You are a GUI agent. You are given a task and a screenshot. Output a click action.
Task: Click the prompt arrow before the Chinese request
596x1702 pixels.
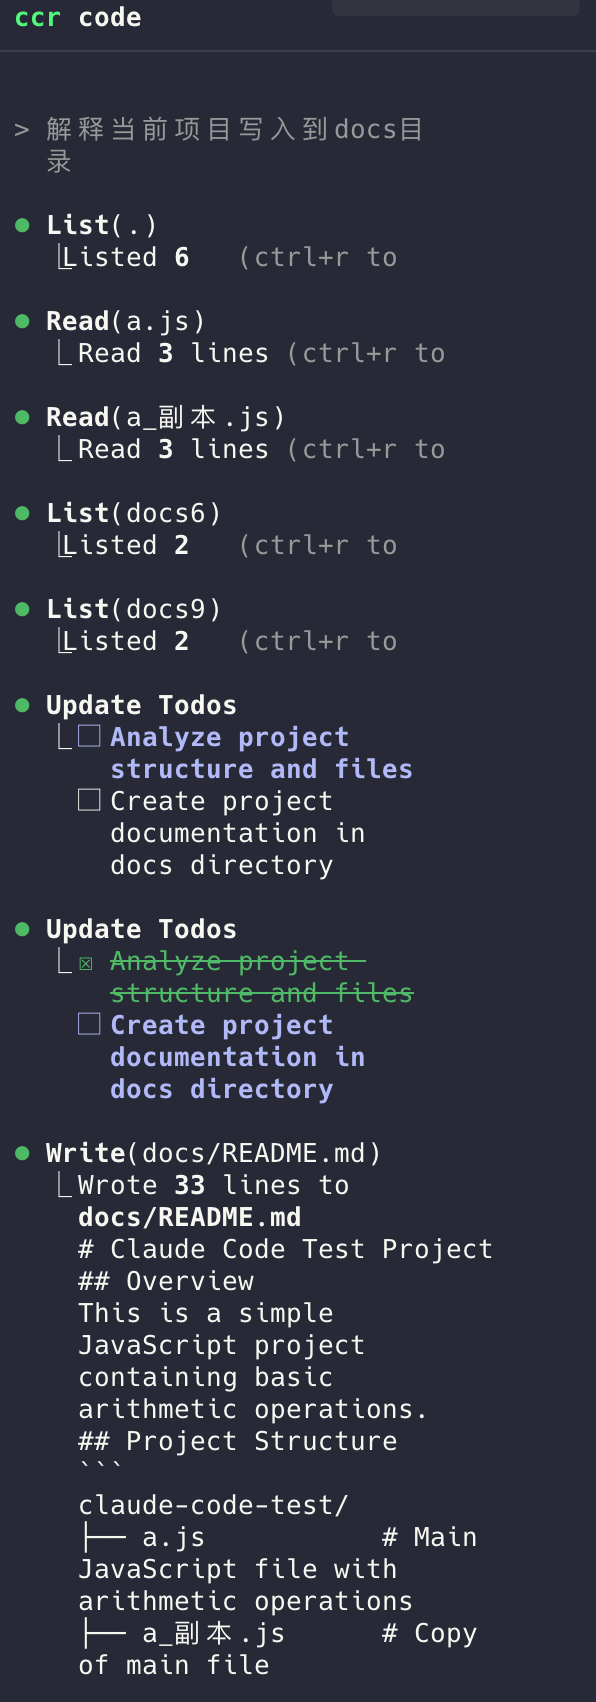[22, 130]
